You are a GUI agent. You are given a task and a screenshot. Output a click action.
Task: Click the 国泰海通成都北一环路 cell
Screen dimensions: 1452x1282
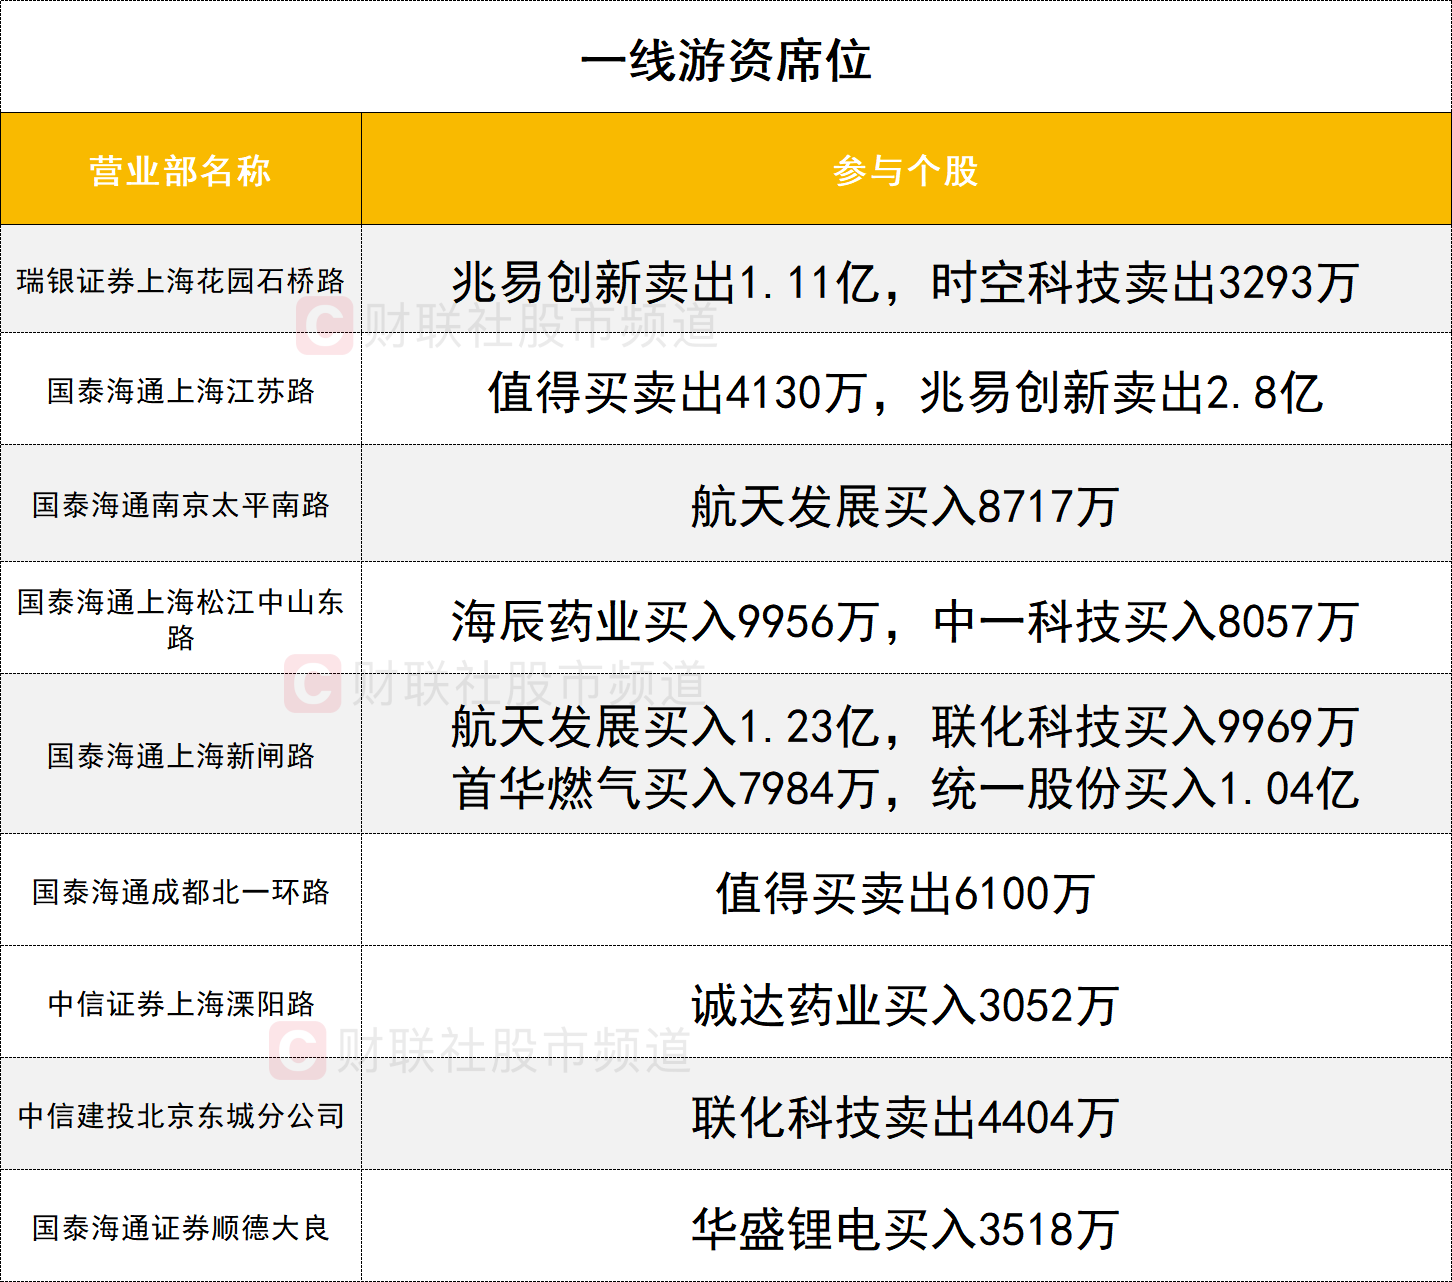[181, 891]
